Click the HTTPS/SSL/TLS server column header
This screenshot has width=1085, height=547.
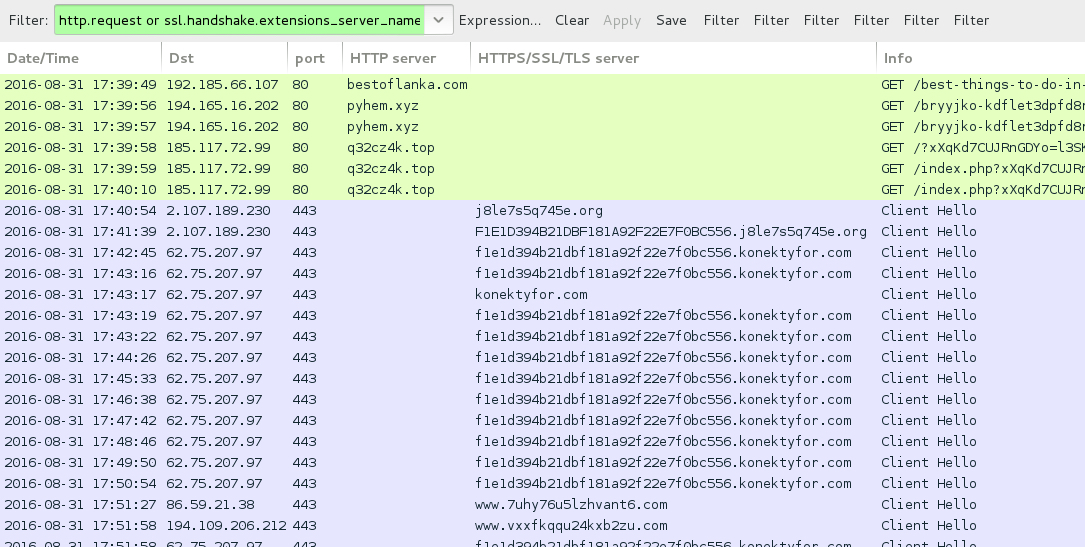[672, 58]
